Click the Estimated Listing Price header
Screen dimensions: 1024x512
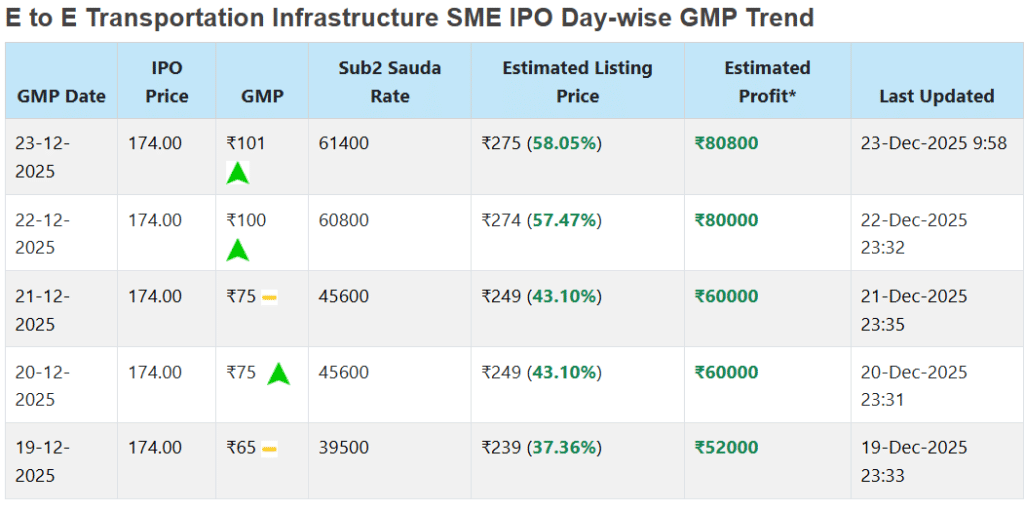[x=577, y=82]
